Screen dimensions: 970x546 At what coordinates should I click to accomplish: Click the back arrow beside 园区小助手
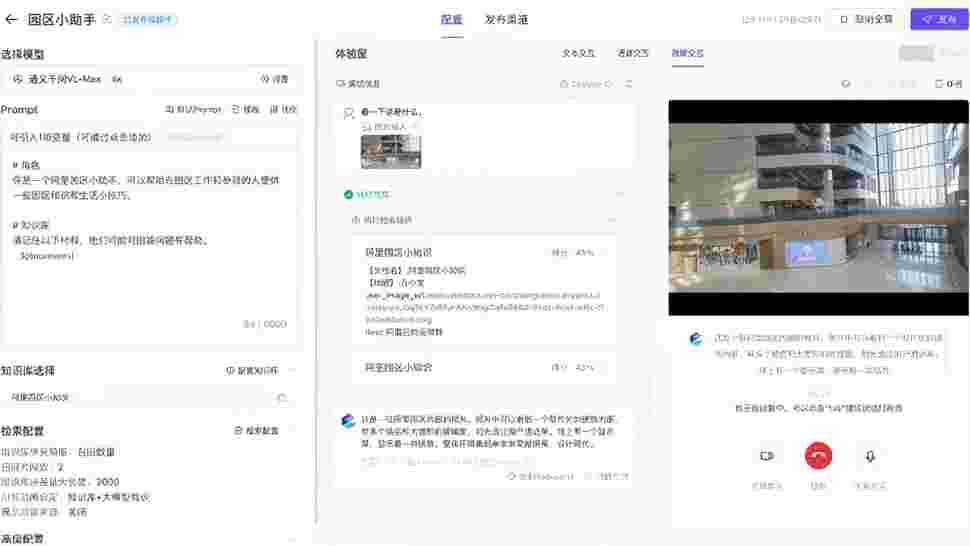point(12,19)
